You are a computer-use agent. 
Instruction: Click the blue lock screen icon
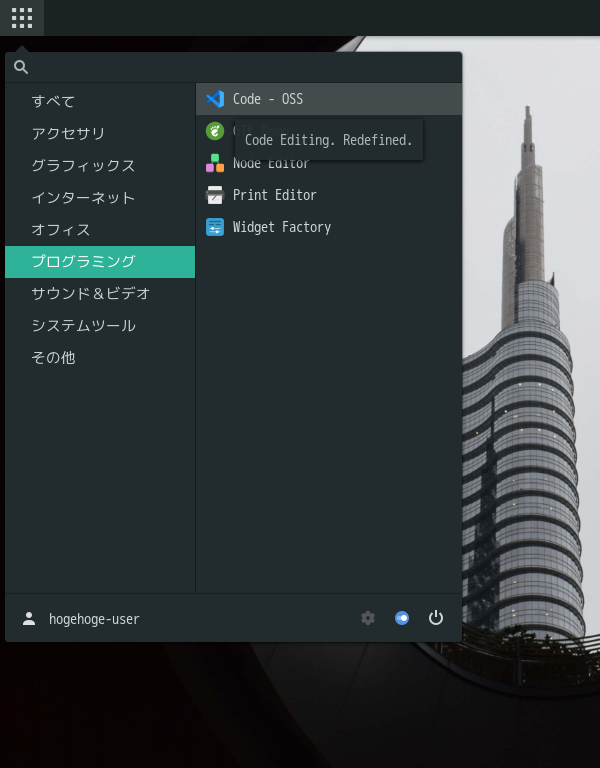click(402, 618)
